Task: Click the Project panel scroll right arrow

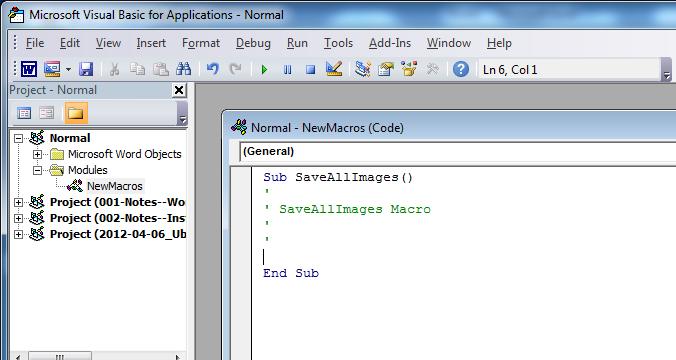Action: click(177, 356)
